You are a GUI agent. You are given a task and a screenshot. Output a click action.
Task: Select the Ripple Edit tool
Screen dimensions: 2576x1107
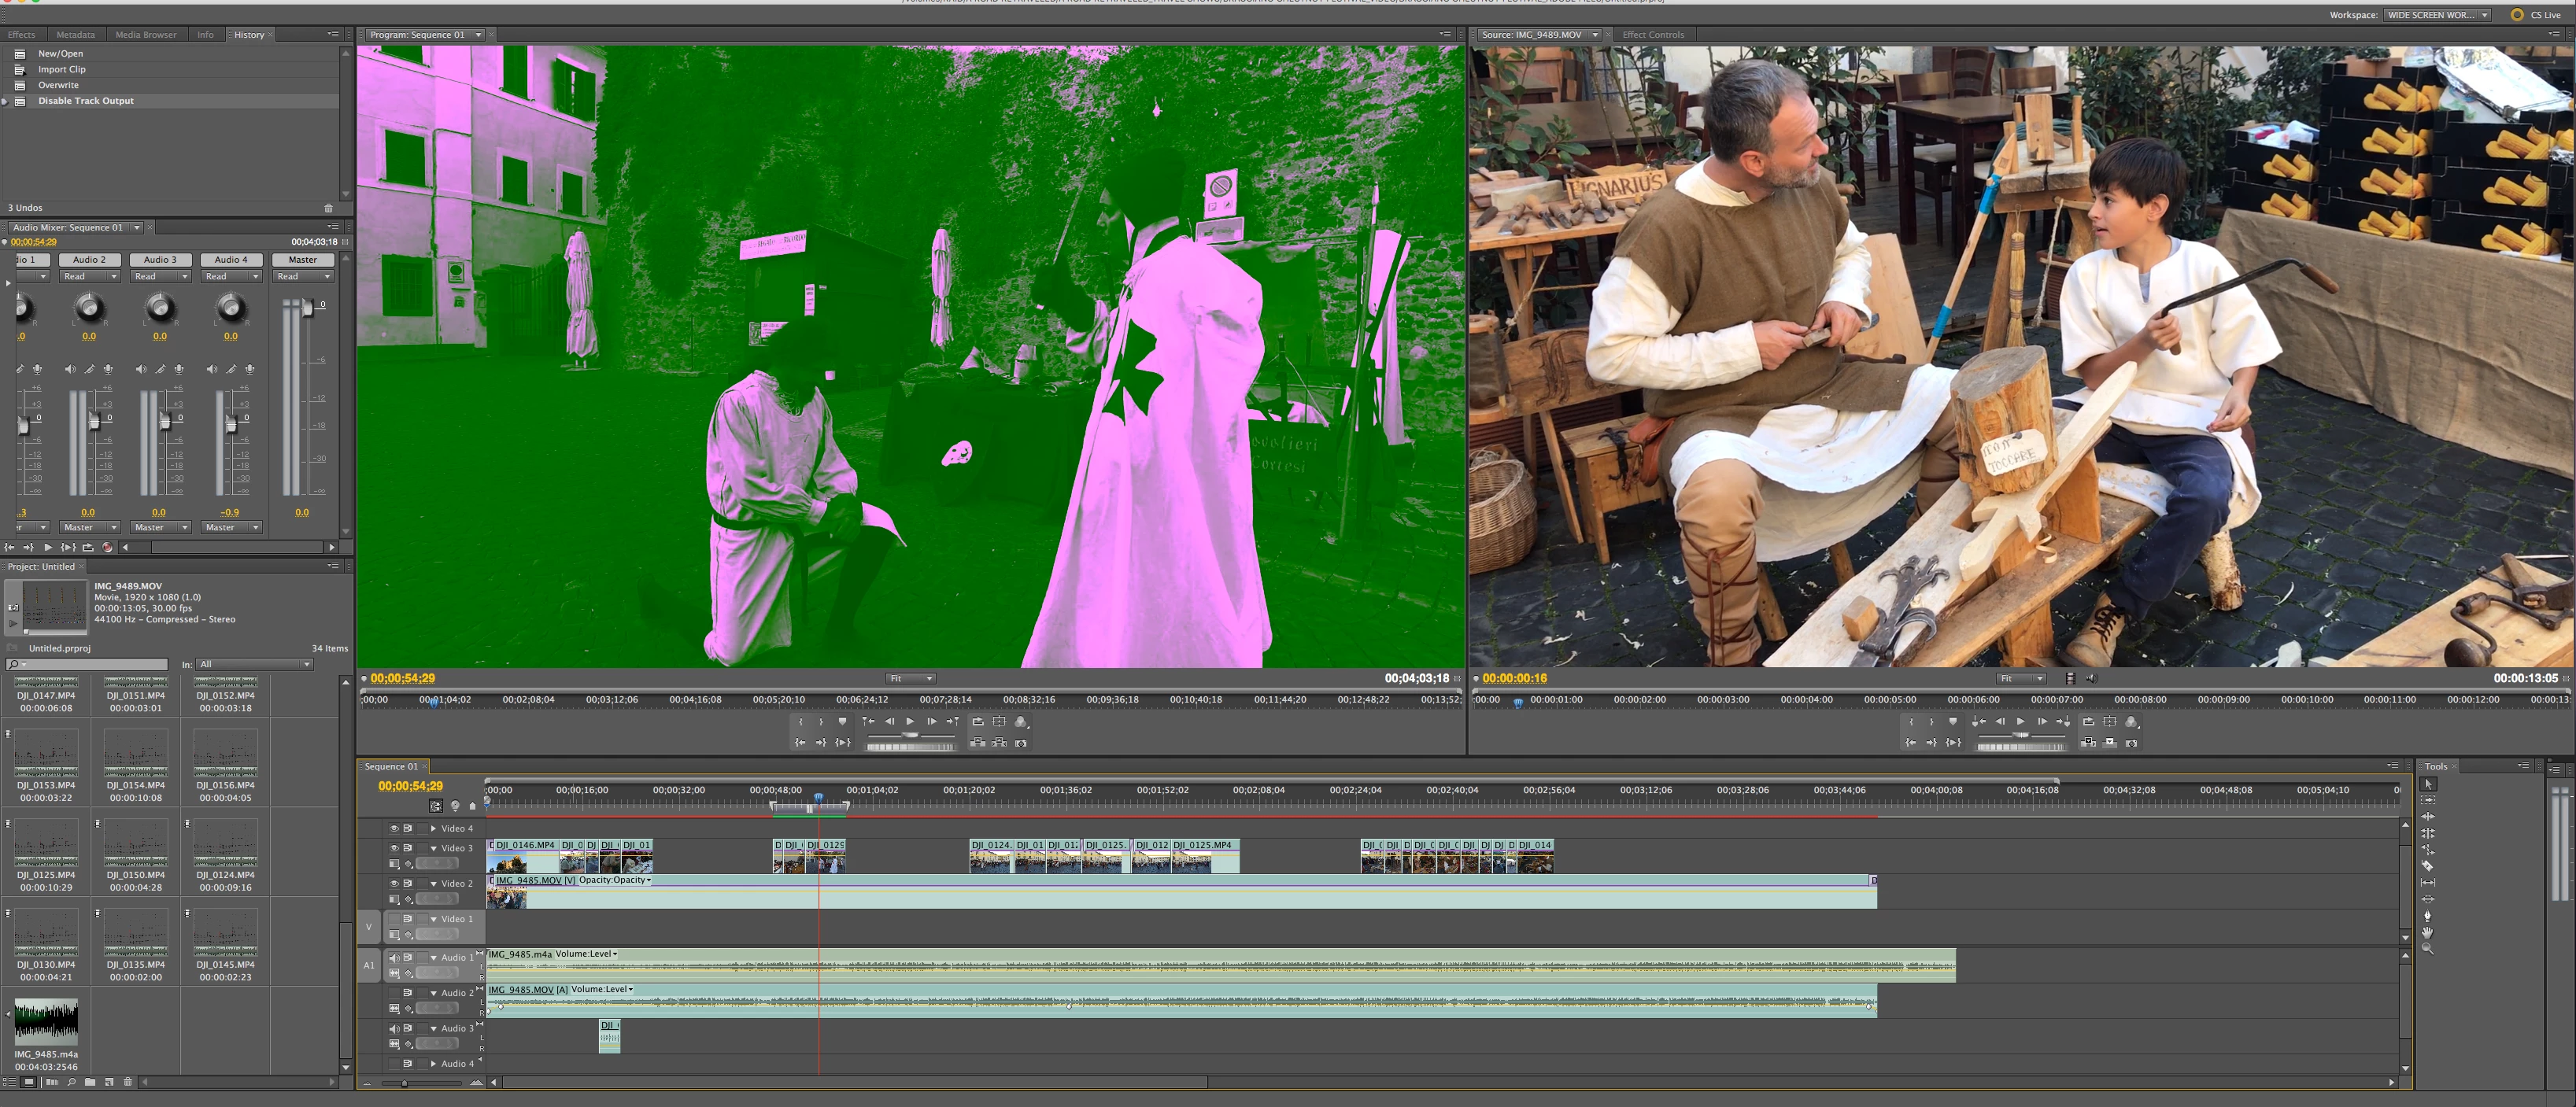tap(2427, 817)
